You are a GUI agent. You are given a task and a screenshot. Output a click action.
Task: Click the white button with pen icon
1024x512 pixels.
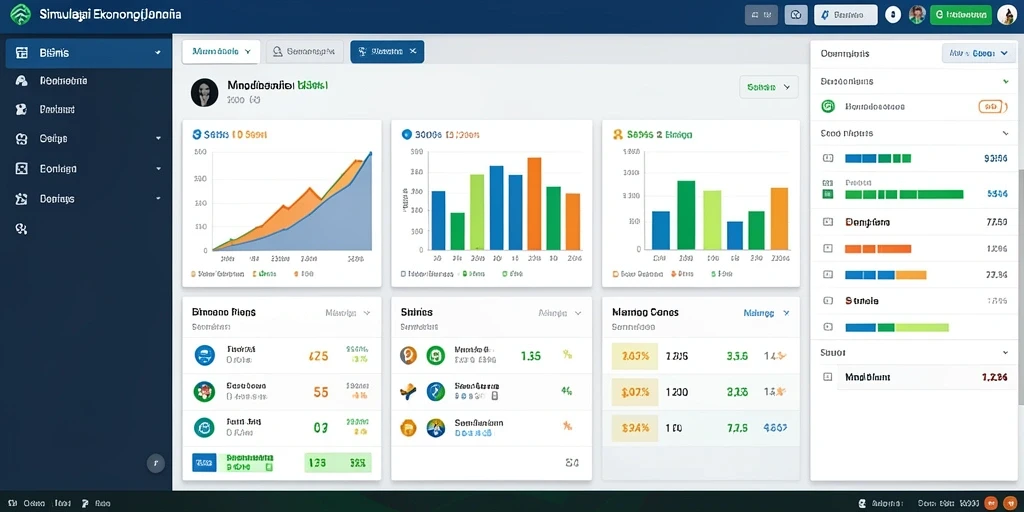[x=846, y=14]
